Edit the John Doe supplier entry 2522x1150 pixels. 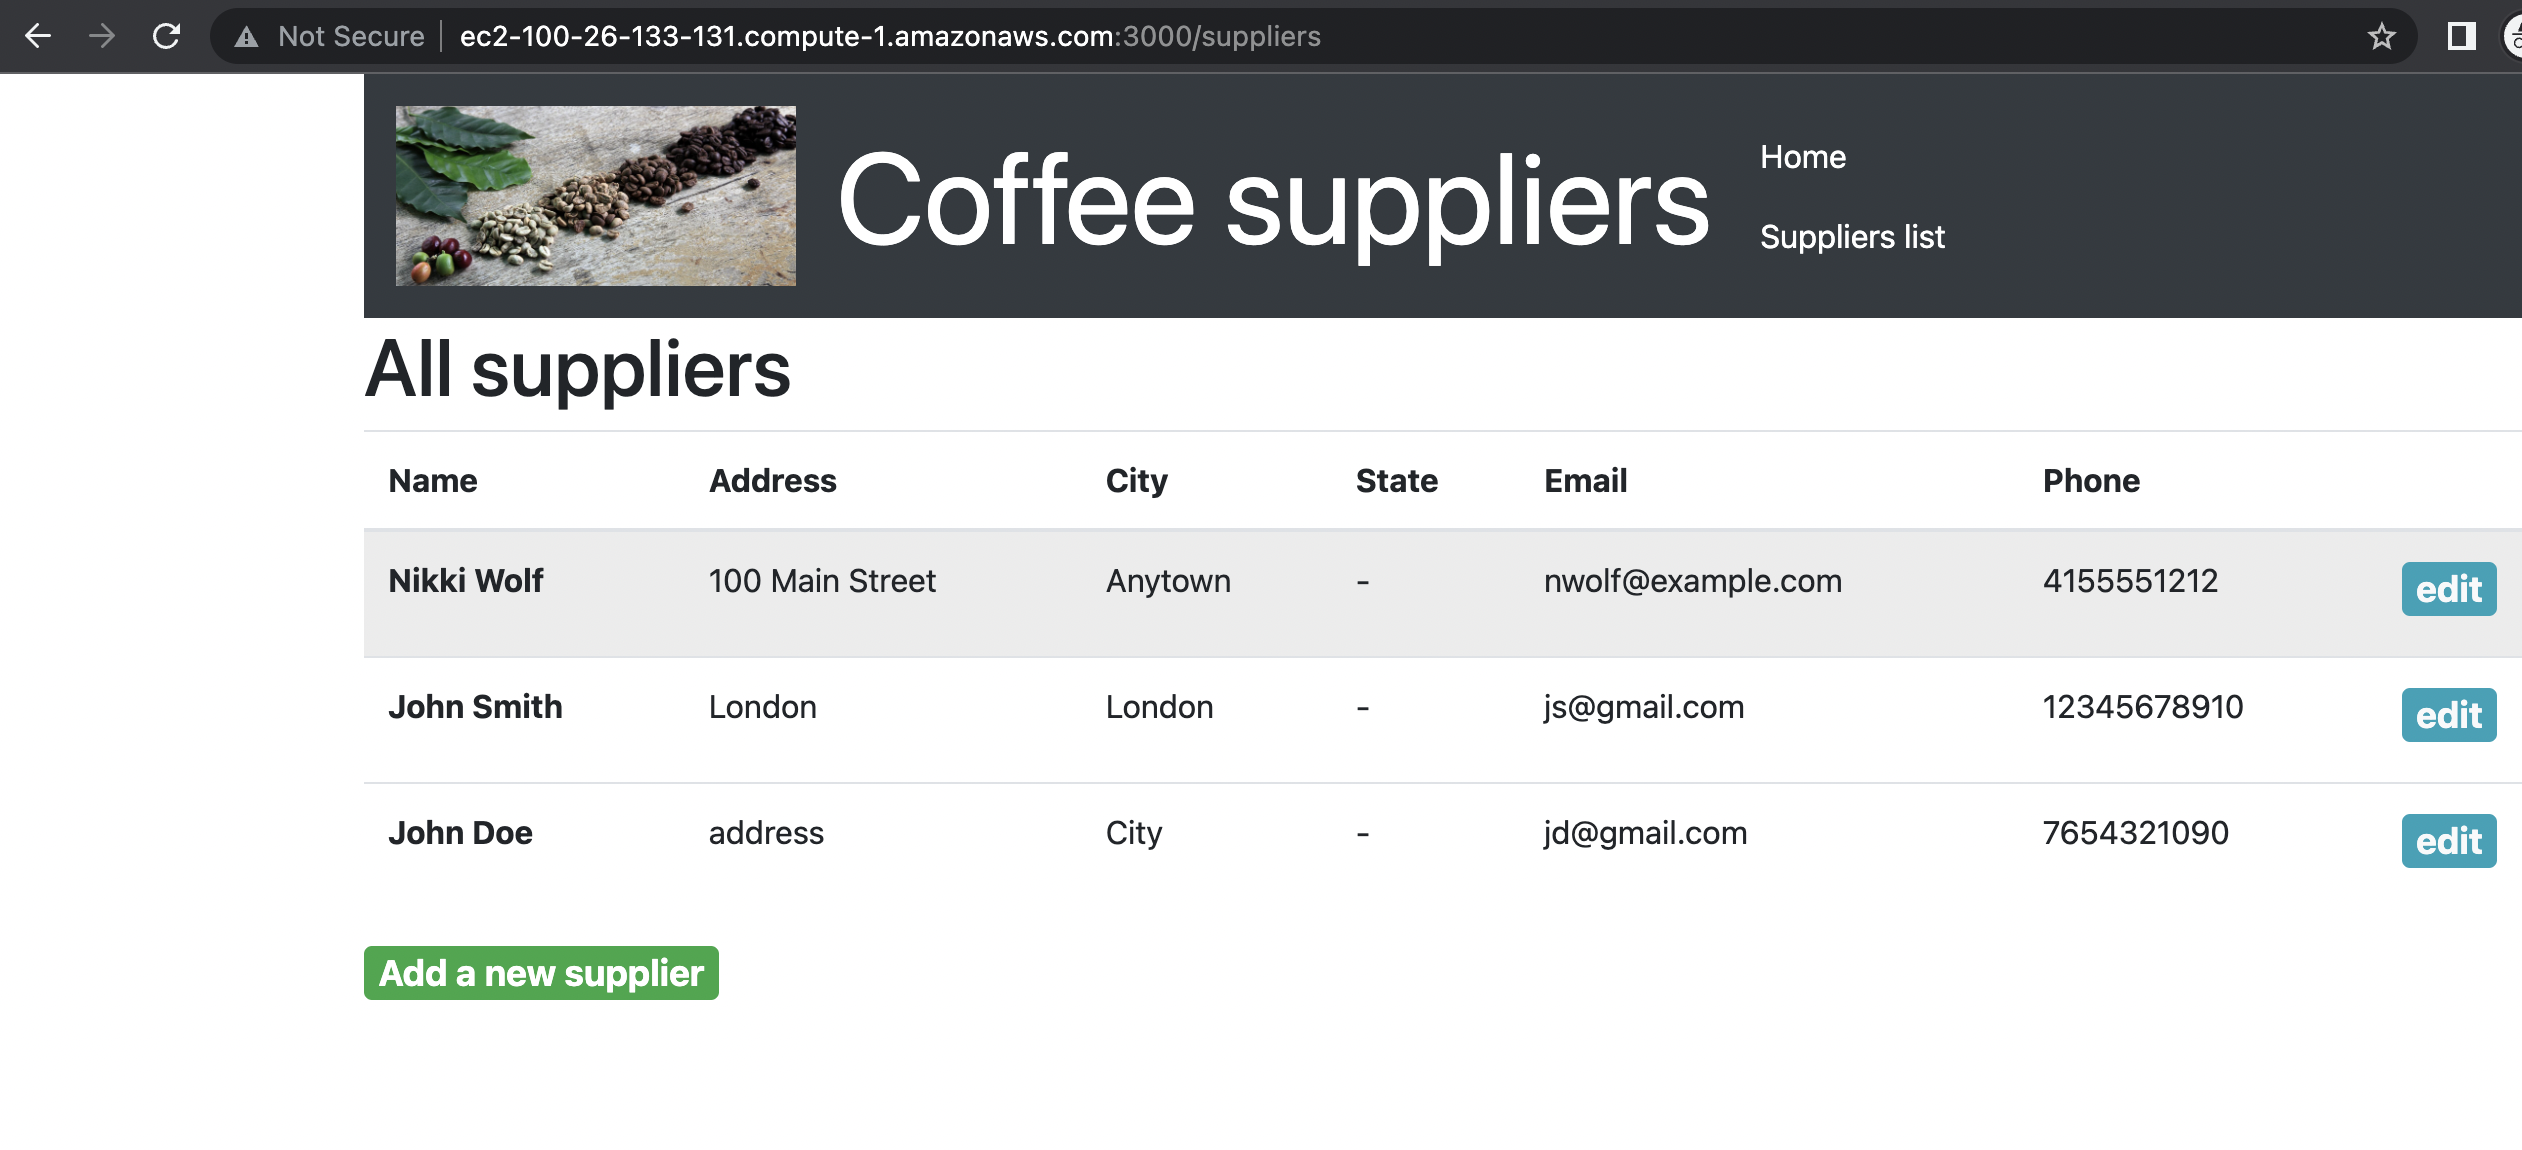(2448, 841)
